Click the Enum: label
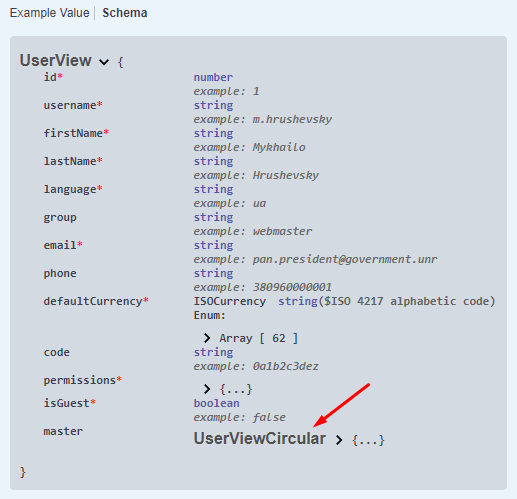 click(x=210, y=315)
